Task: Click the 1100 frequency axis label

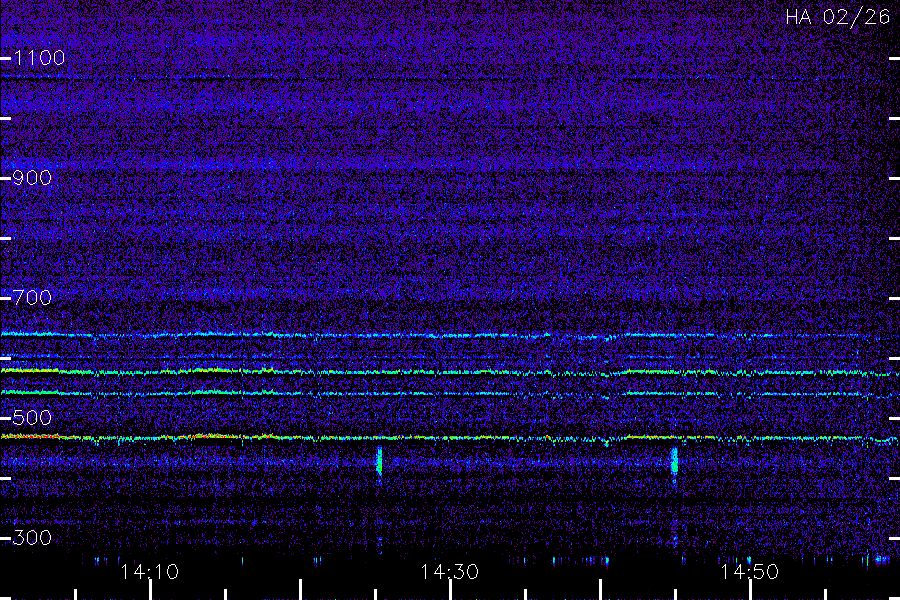Action: click(x=39, y=58)
